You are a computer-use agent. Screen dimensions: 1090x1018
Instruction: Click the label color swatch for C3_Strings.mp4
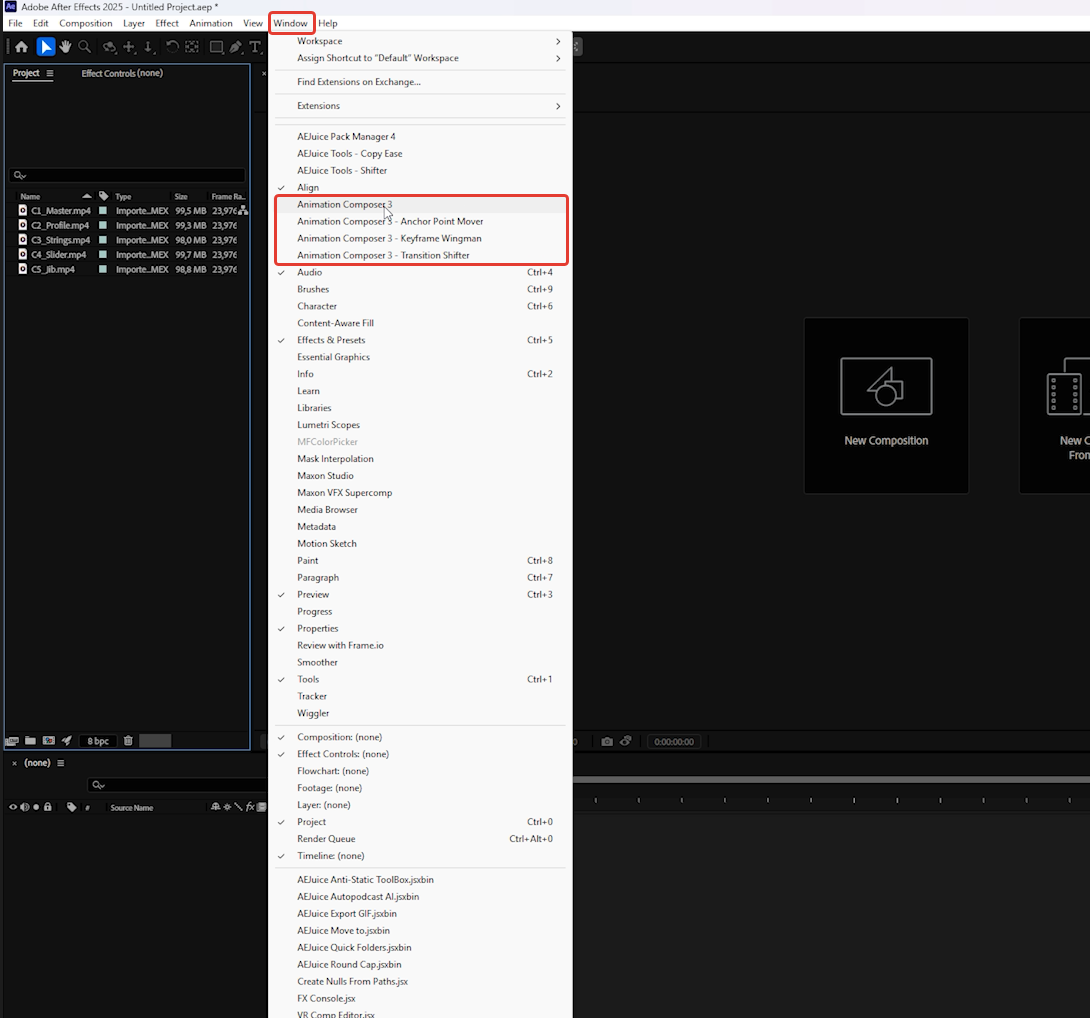pyautogui.click(x=103, y=240)
